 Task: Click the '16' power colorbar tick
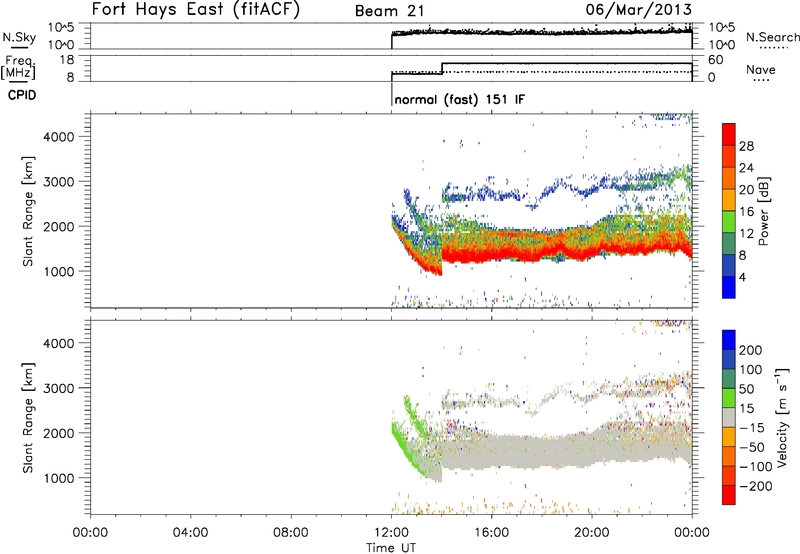(746, 212)
